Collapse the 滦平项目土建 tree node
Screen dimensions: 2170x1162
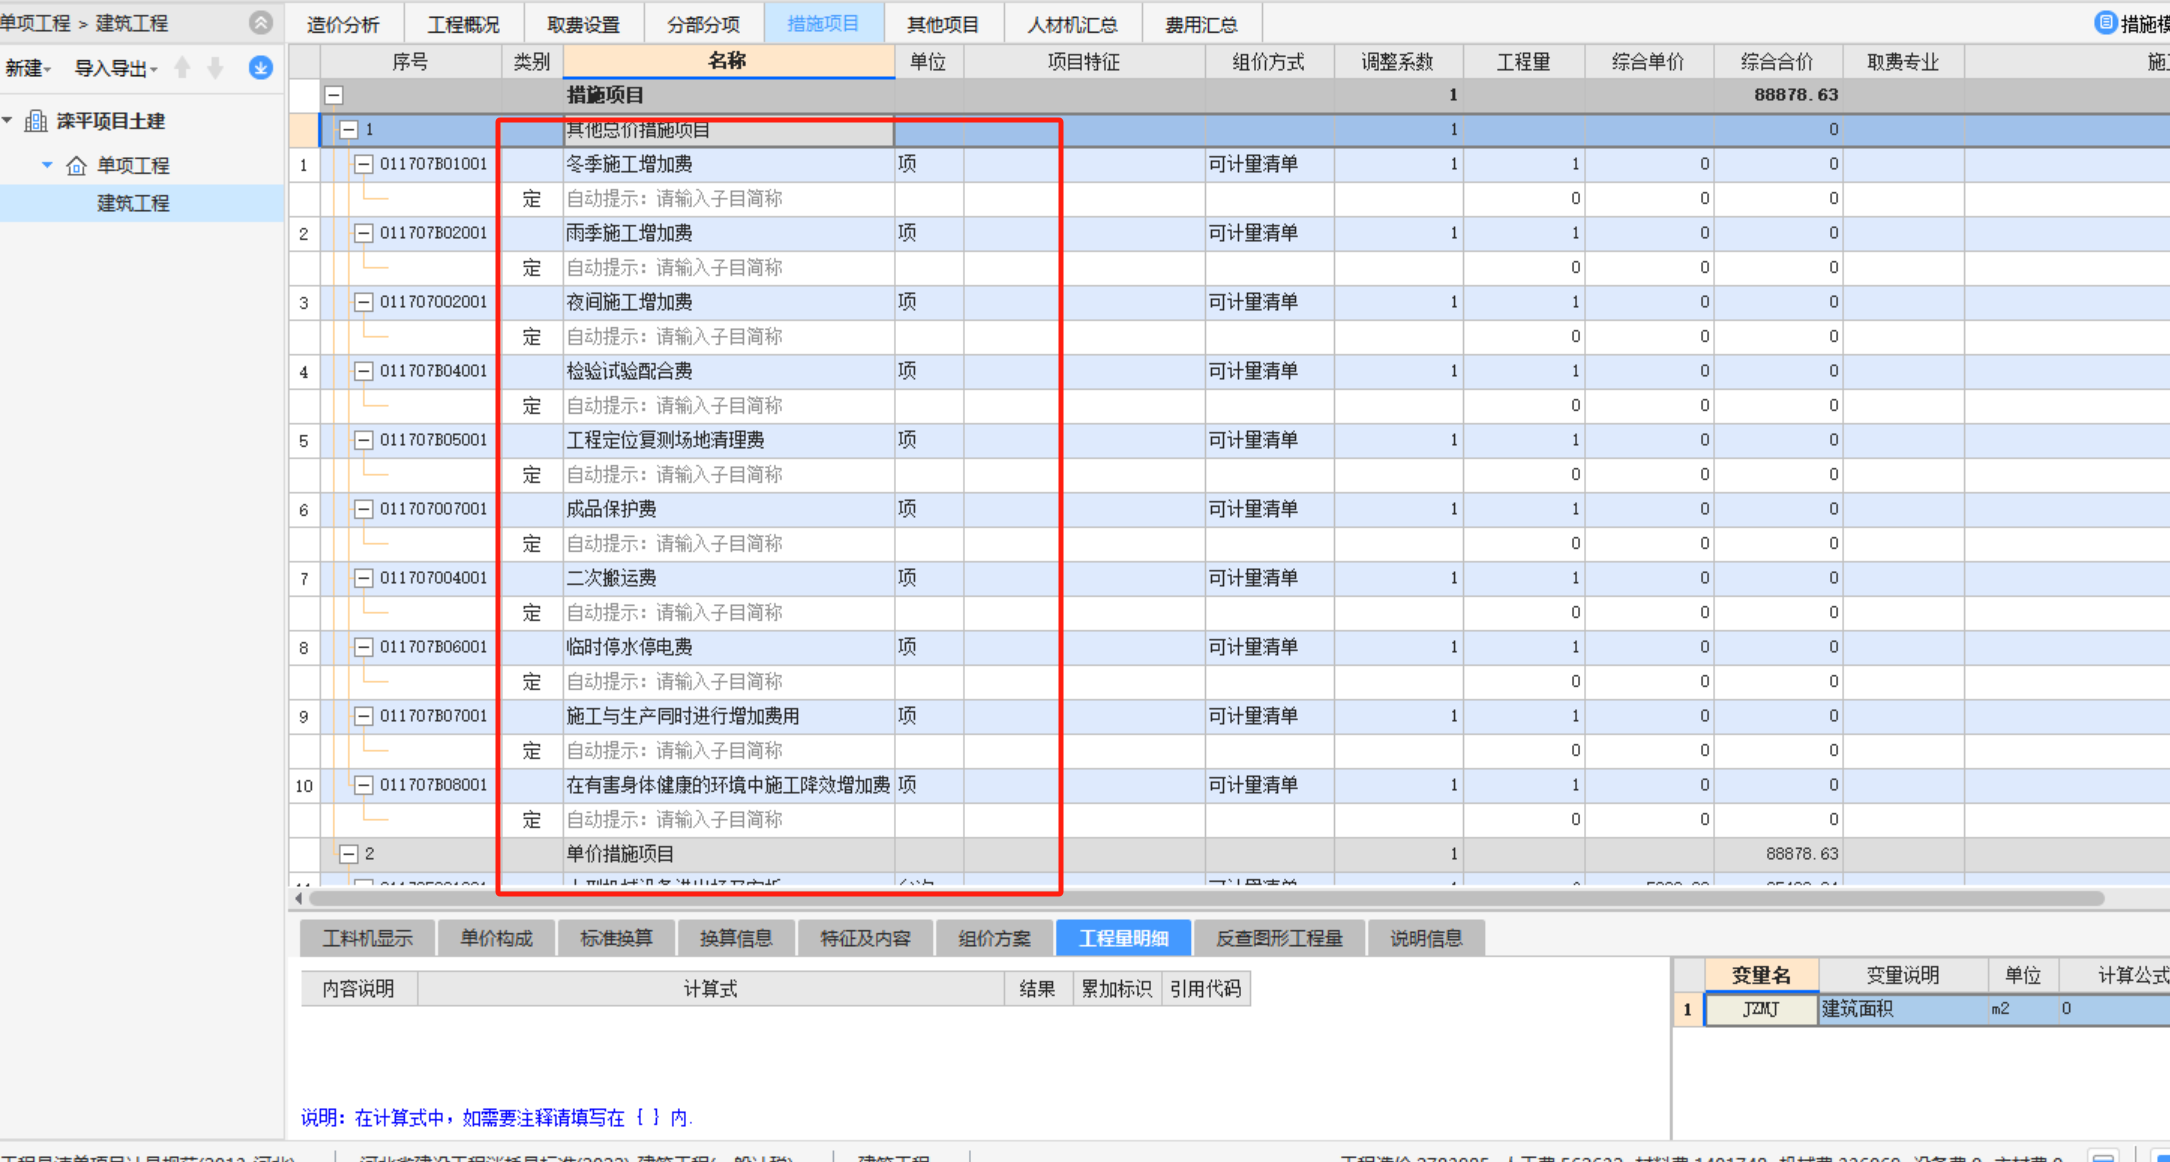[x=8, y=121]
